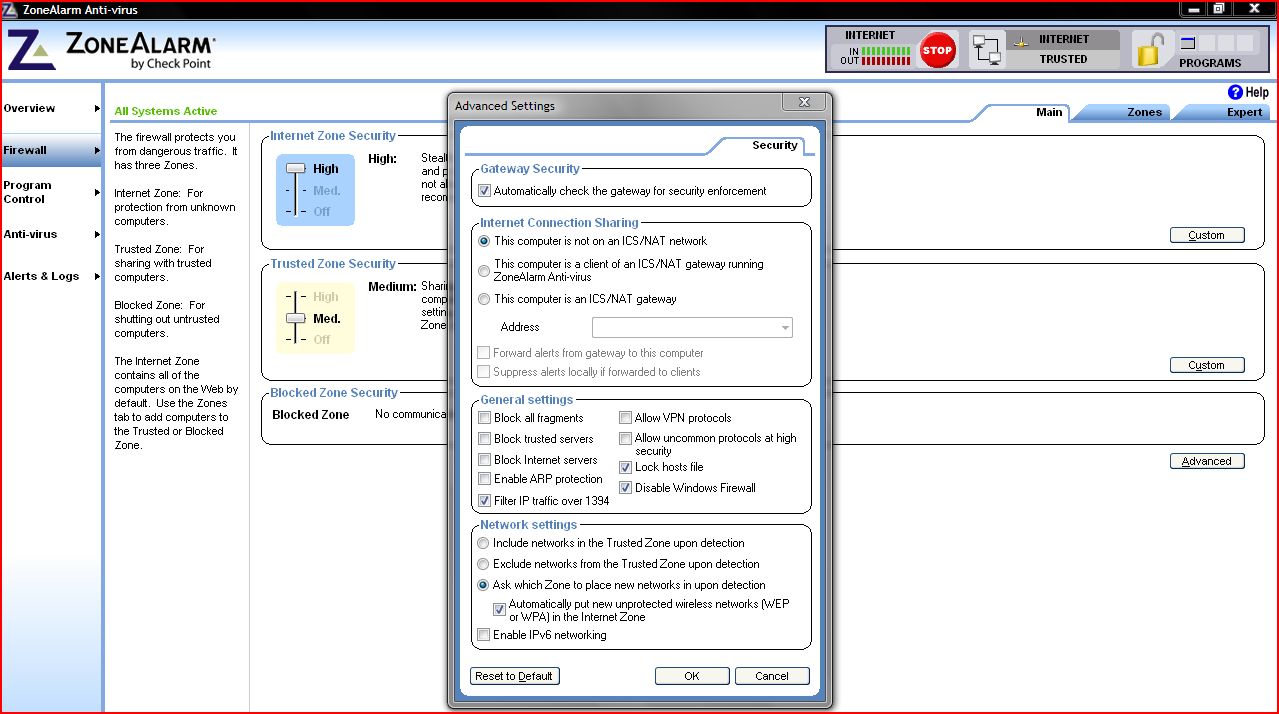
Task: Select 'client of an ICS/NAT gateway' option
Action: (484, 271)
